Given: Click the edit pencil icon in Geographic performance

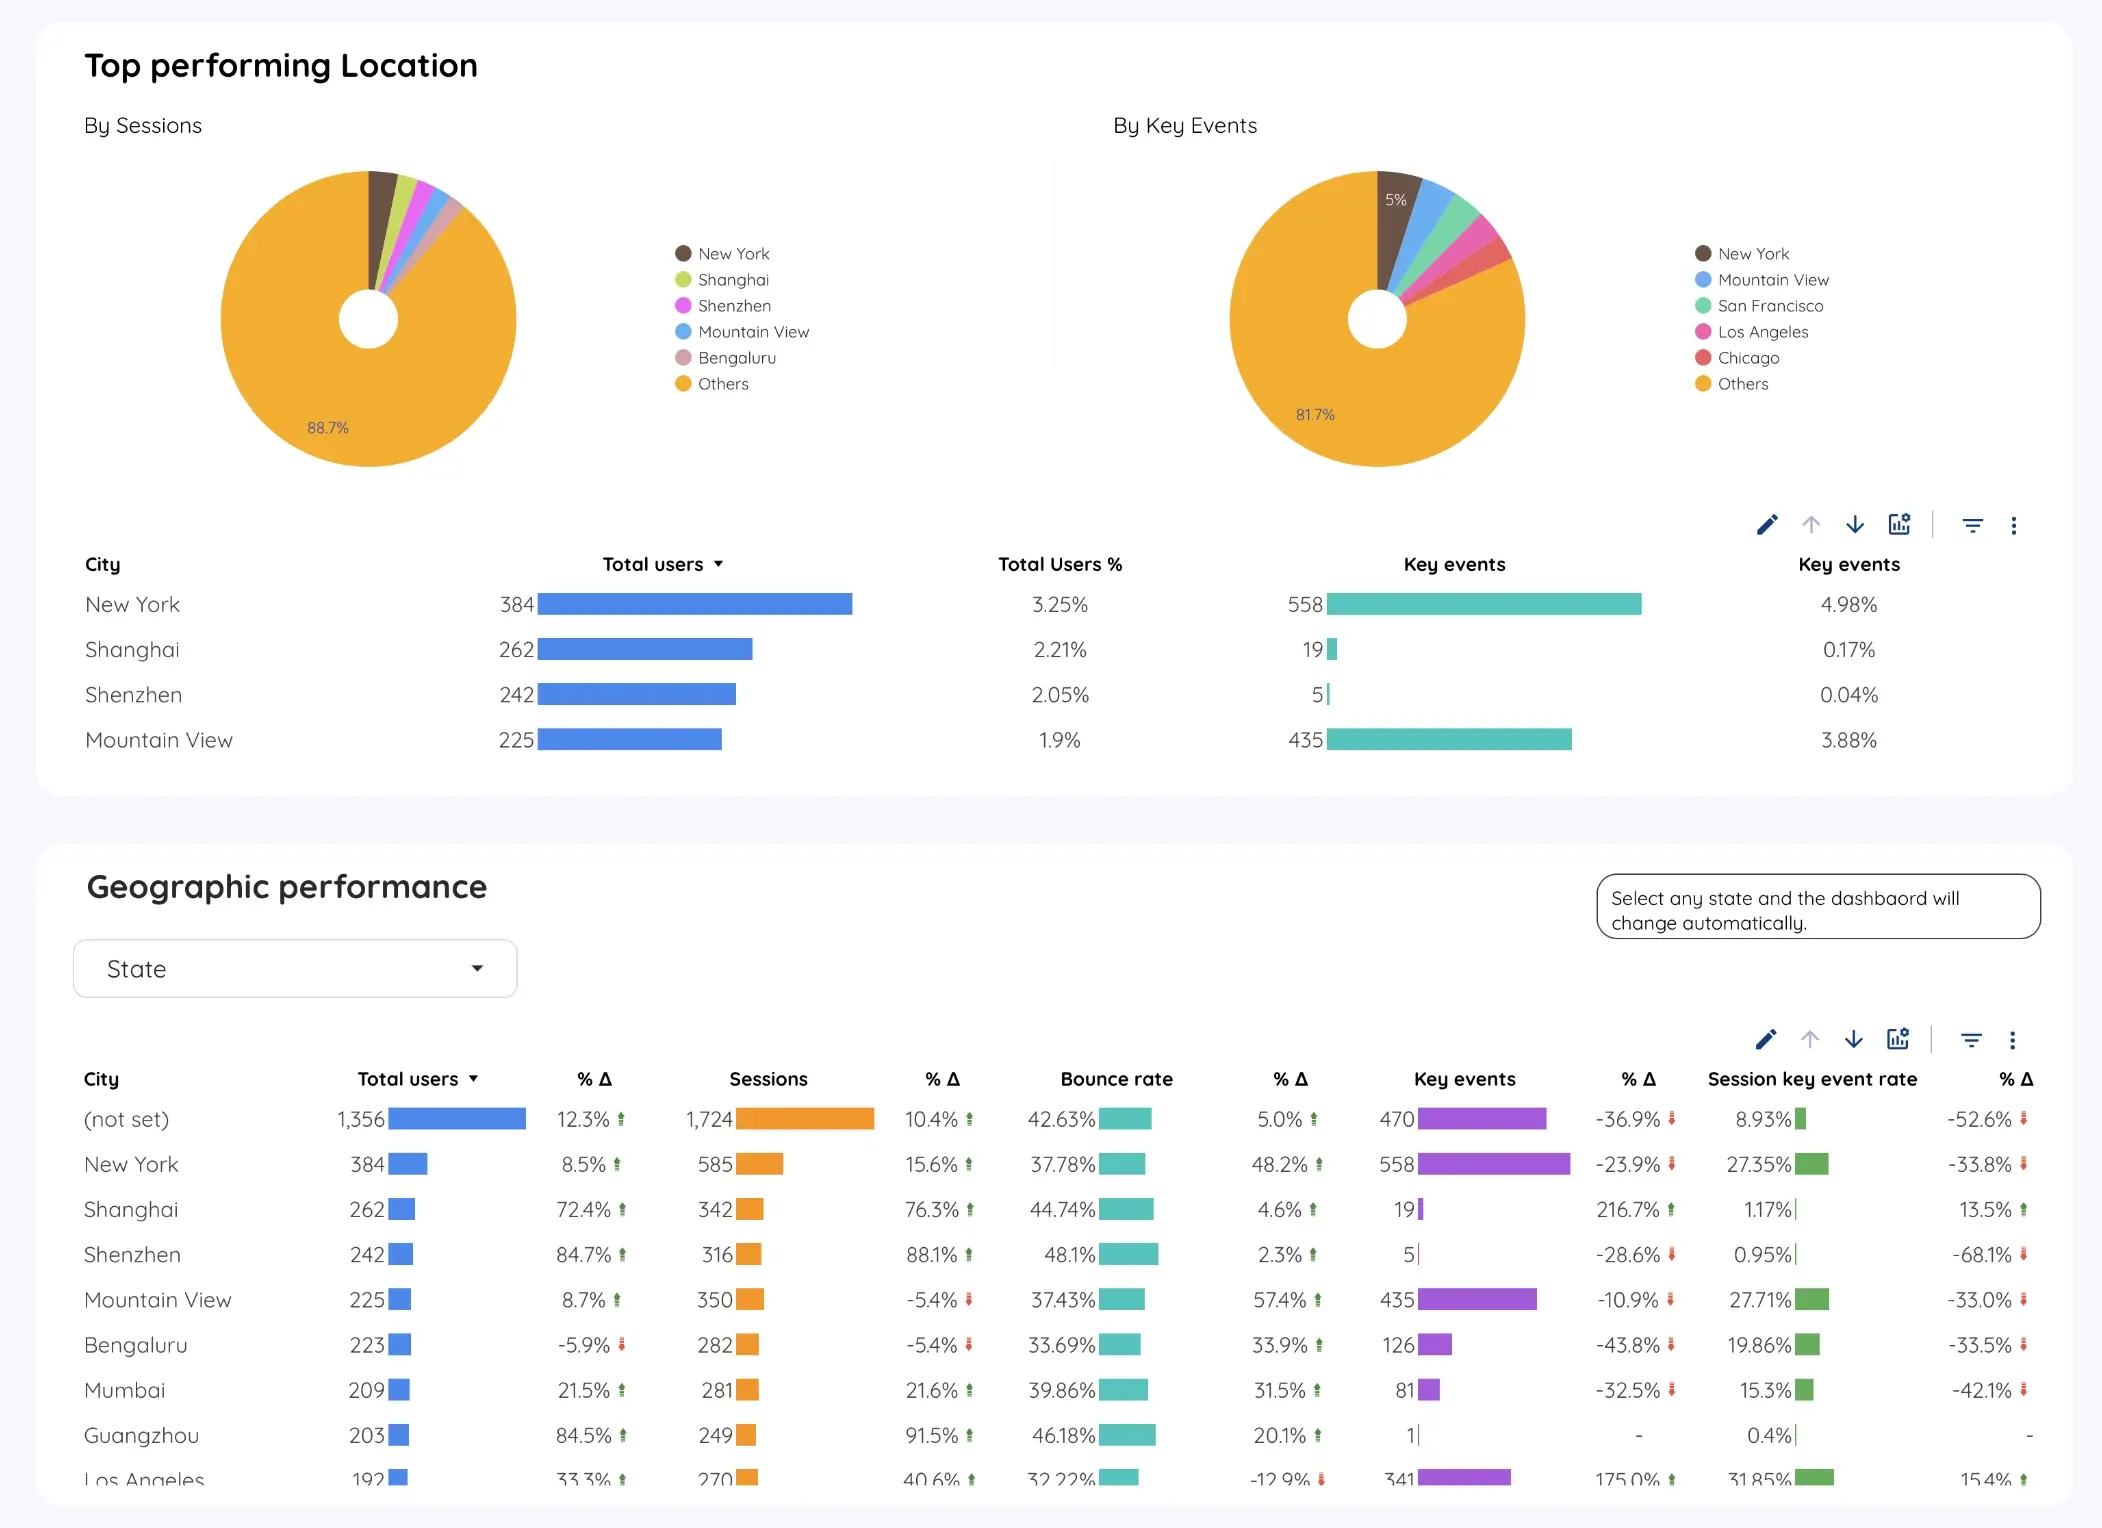Looking at the screenshot, I should pos(1766,1040).
